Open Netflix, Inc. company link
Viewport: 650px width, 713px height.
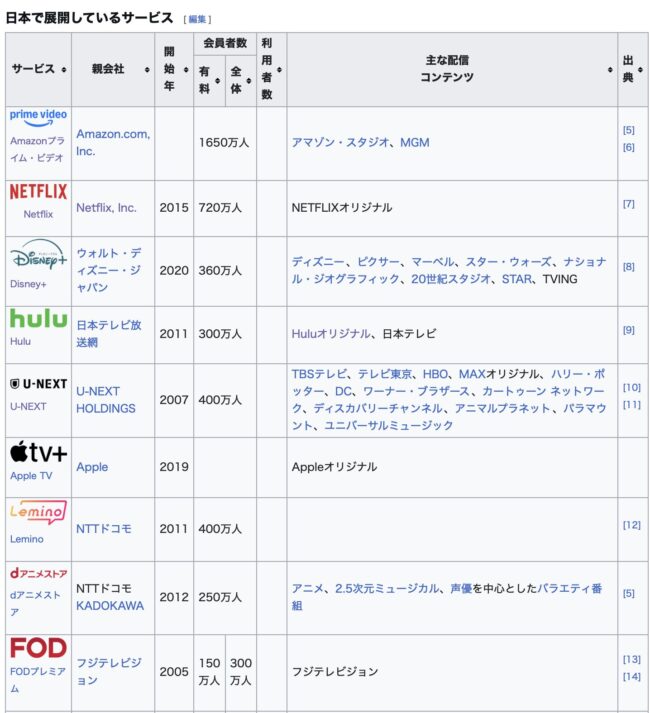click(x=106, y=208)
